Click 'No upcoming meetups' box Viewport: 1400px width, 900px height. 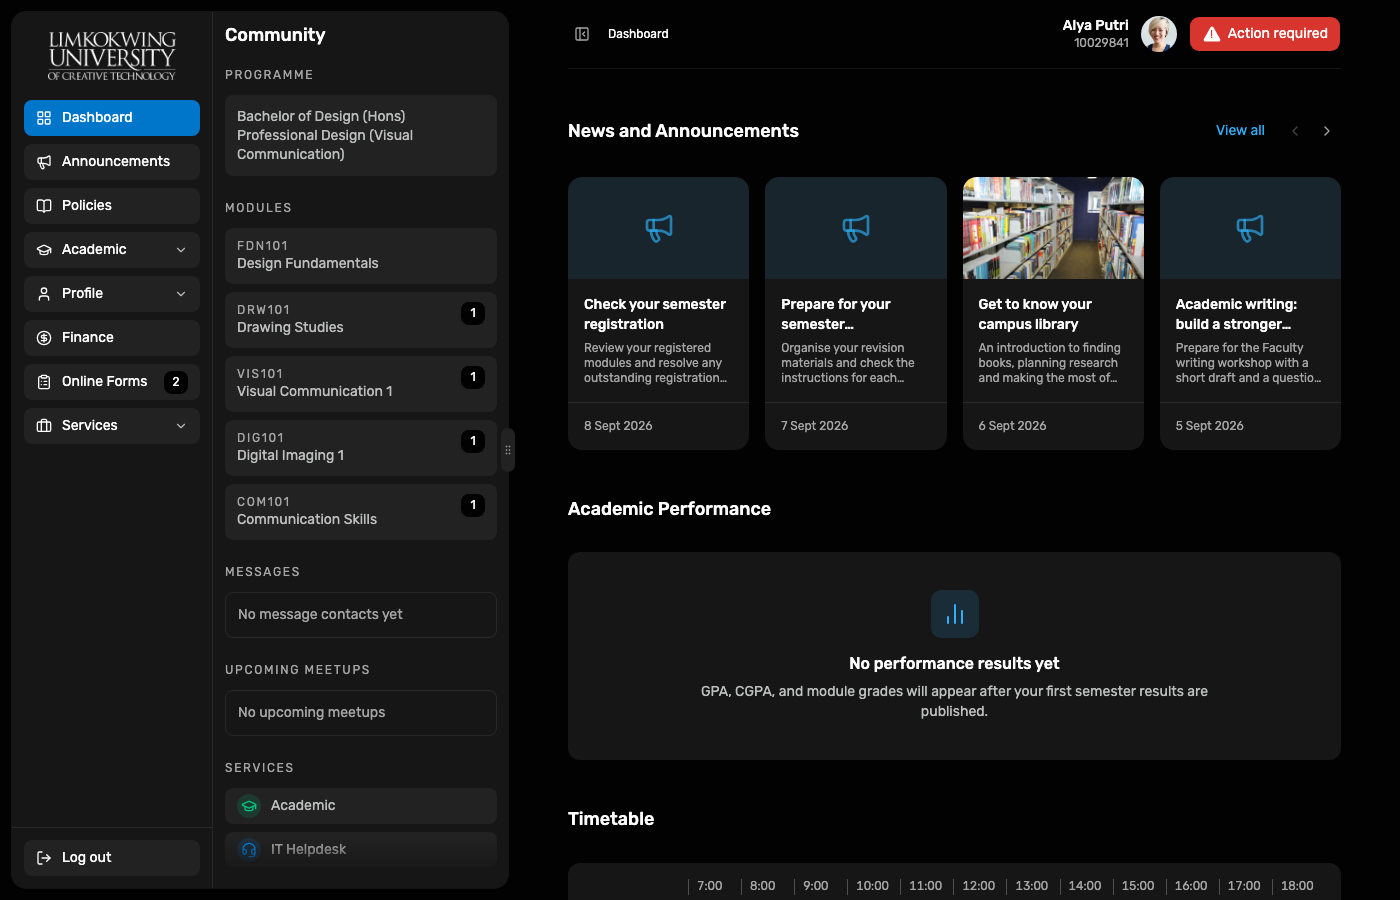(x=361, y=713)
